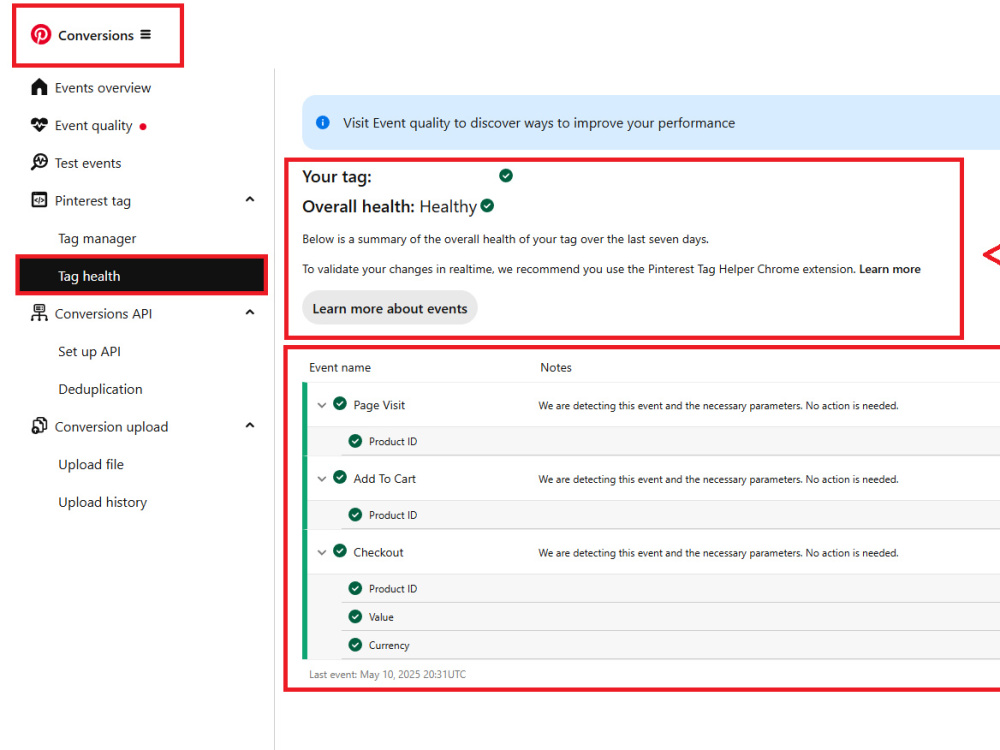Click the Checkout row's note text
The height and width of the screenshot is (750, 1000).
tap(718, 553)
